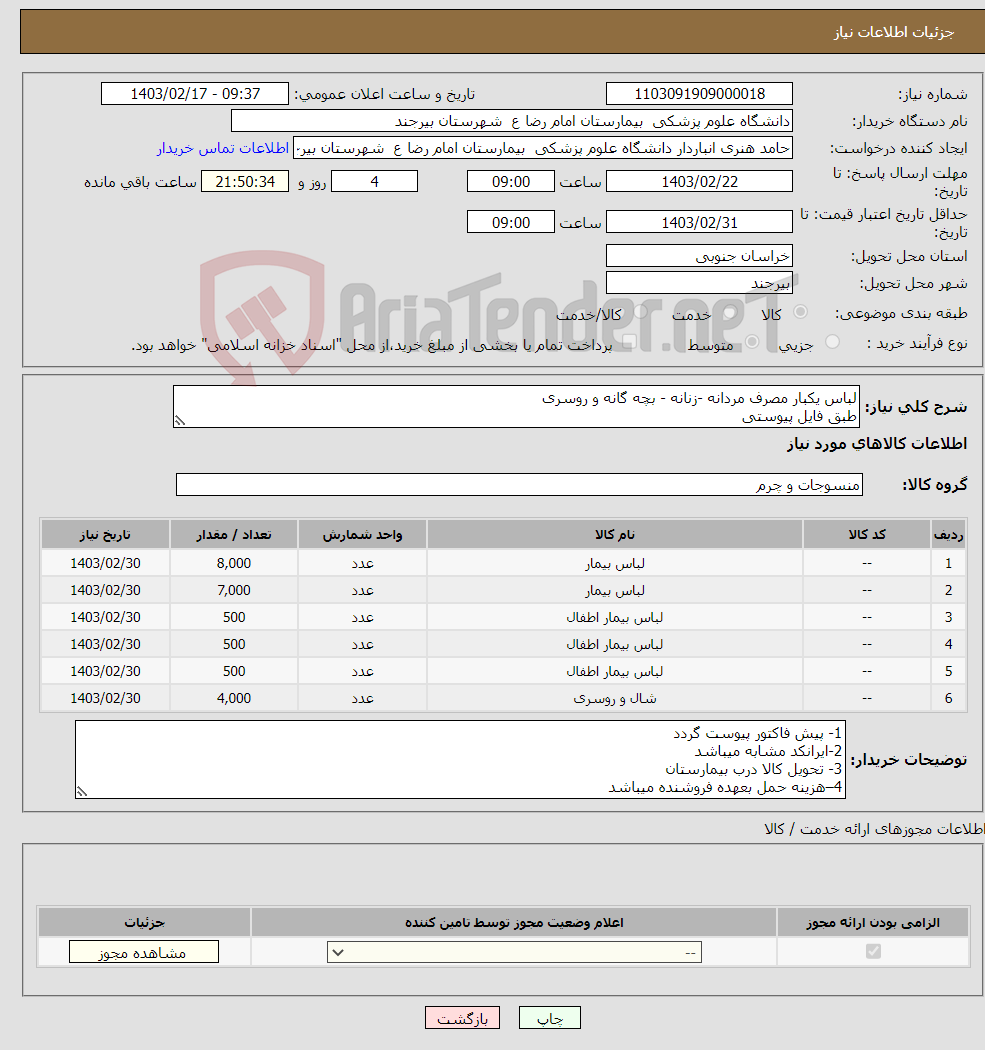Click the چاپ (print) button

tap(549, 1018)
